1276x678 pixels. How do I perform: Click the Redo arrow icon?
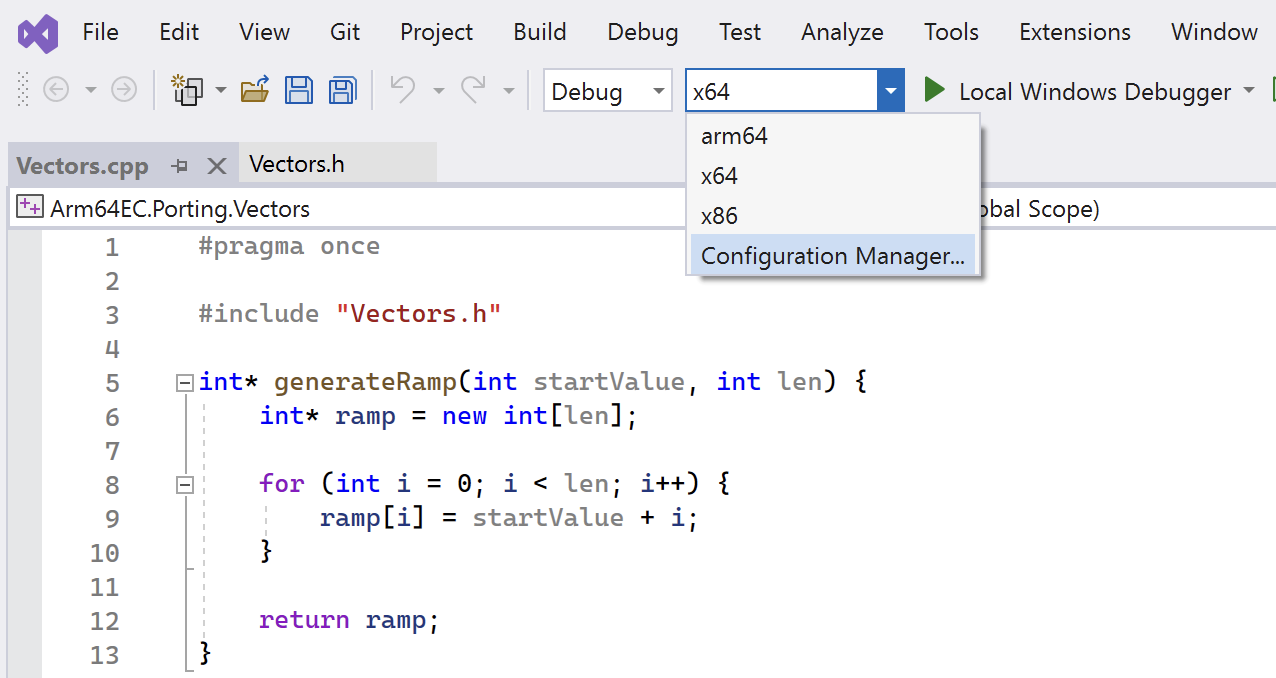473,91
